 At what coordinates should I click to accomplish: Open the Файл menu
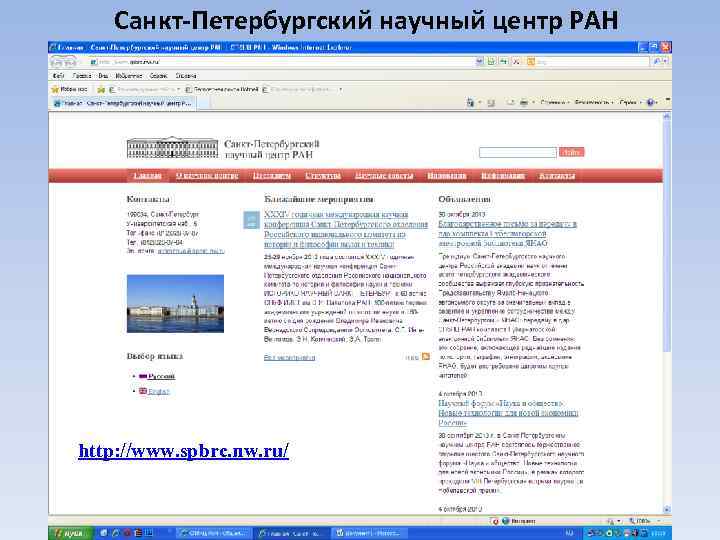pyautogui.click(x=58, y=76)
